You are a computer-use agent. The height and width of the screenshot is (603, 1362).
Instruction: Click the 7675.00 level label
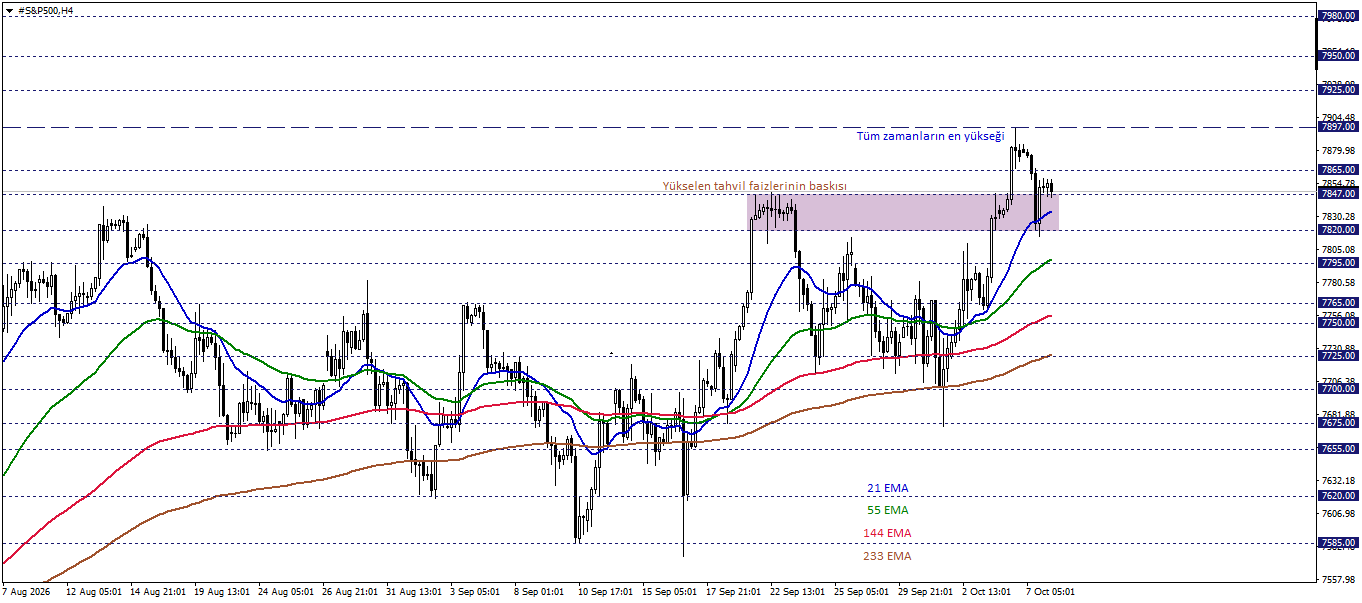pyautogui.click(x=1338, y=423)
